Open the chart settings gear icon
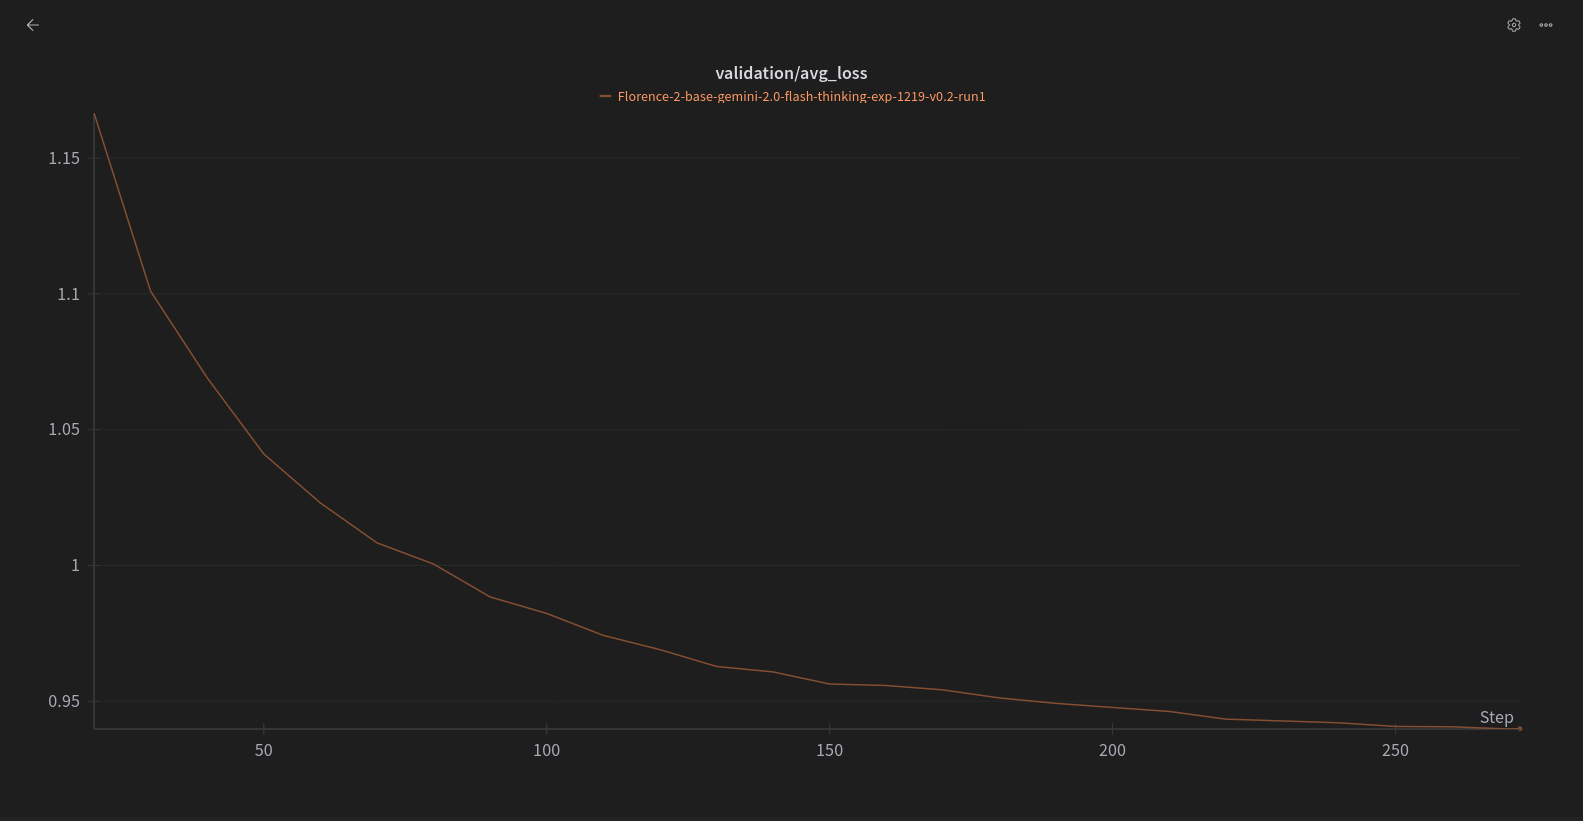 1514,25
